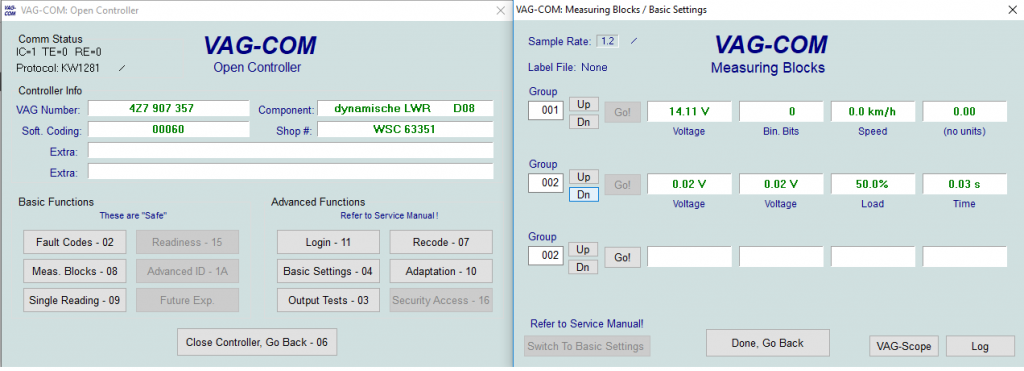This screenshot has width=1024, height=371.
Task: Click the first Group number field showing 001
Action: pyautogui.click(x=546, y=111)
